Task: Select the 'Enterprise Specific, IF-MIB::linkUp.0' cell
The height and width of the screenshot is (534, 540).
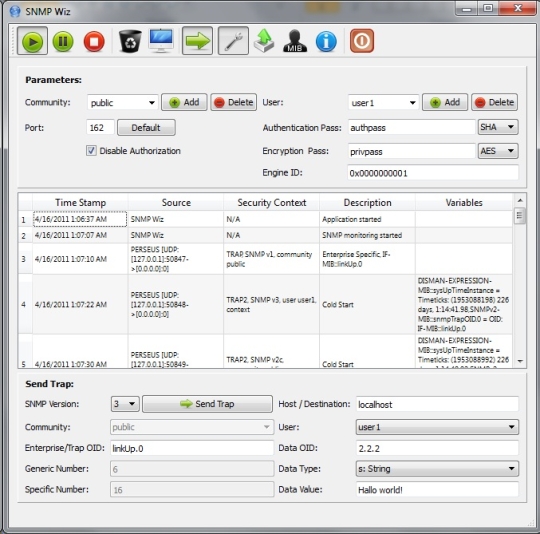Action: [367, 259]
